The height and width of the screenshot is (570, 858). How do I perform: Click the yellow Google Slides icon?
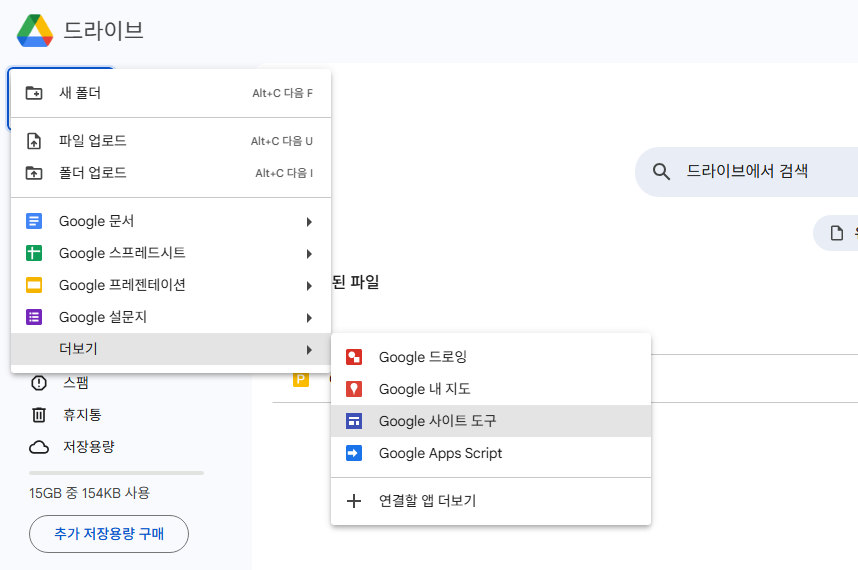(x=34, y=285)
